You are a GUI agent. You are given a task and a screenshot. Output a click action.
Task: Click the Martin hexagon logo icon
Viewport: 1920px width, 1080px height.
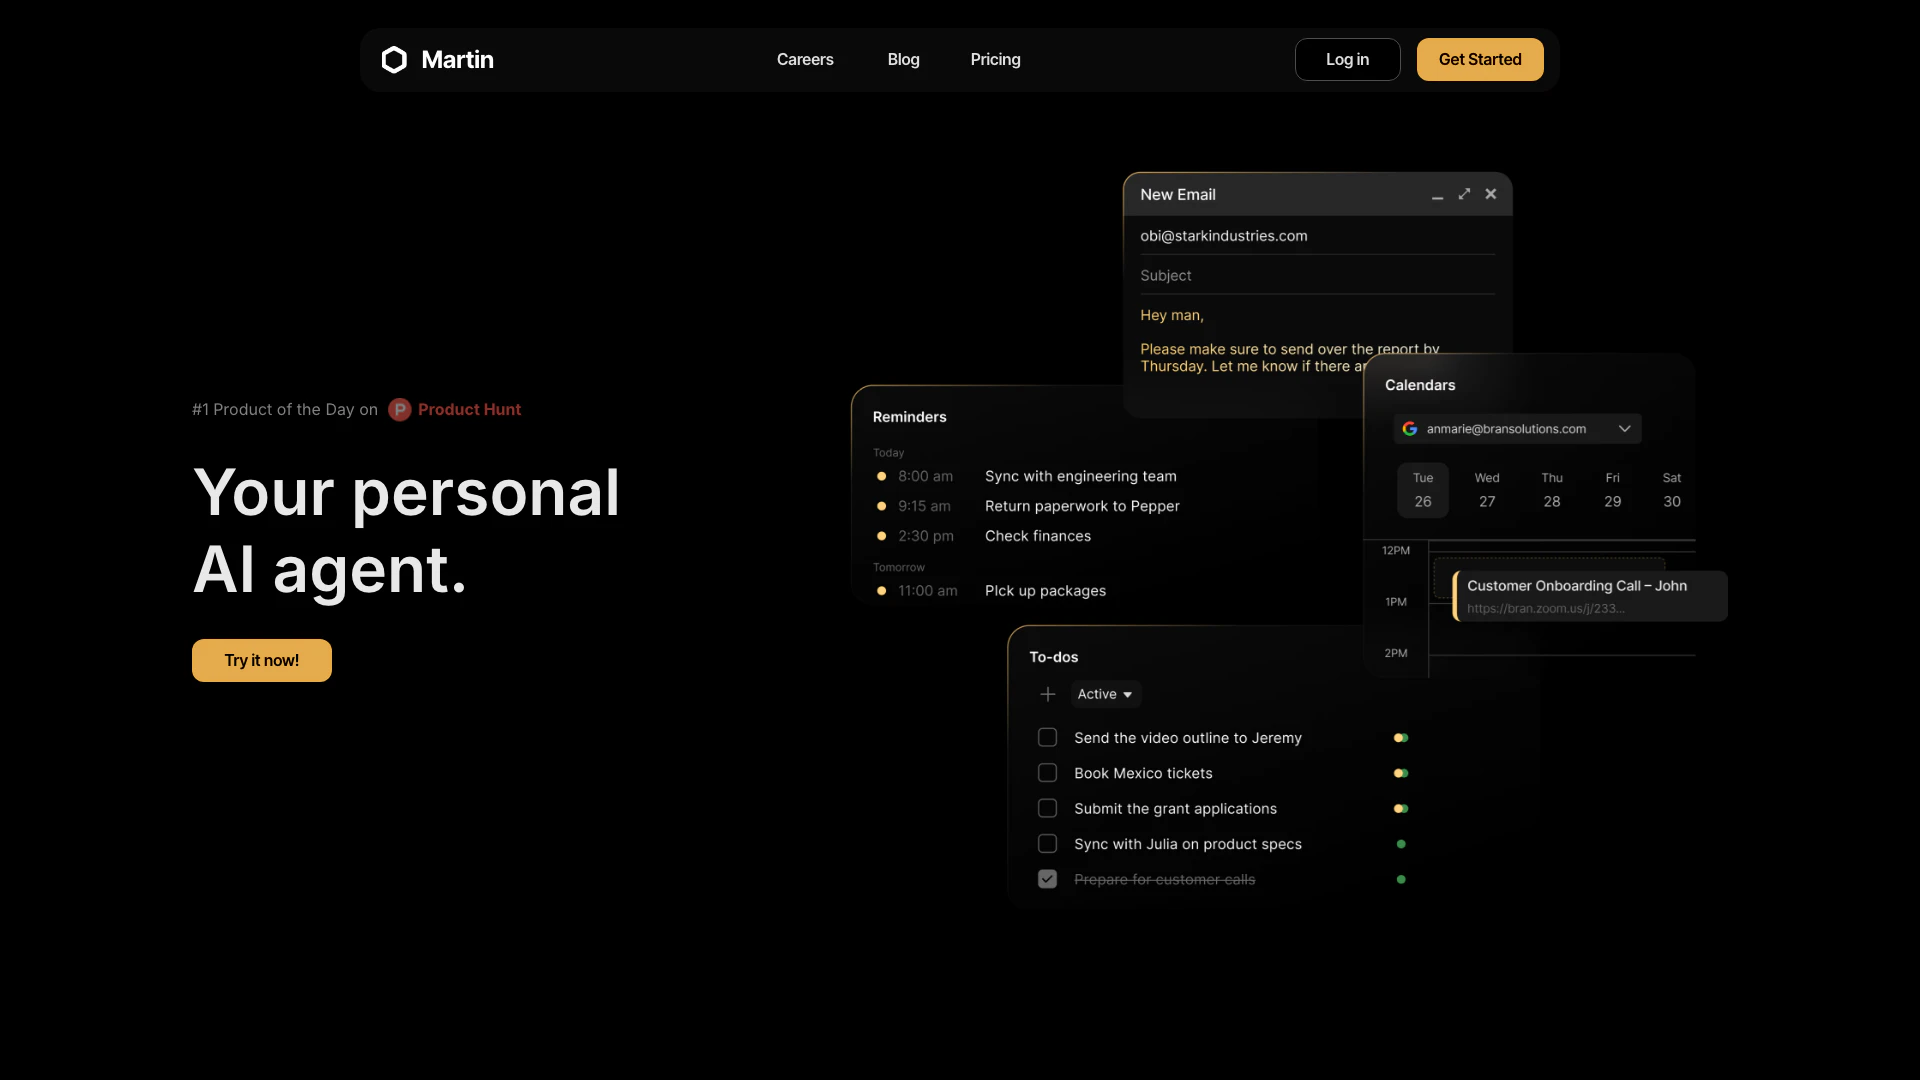coord(394,60)
